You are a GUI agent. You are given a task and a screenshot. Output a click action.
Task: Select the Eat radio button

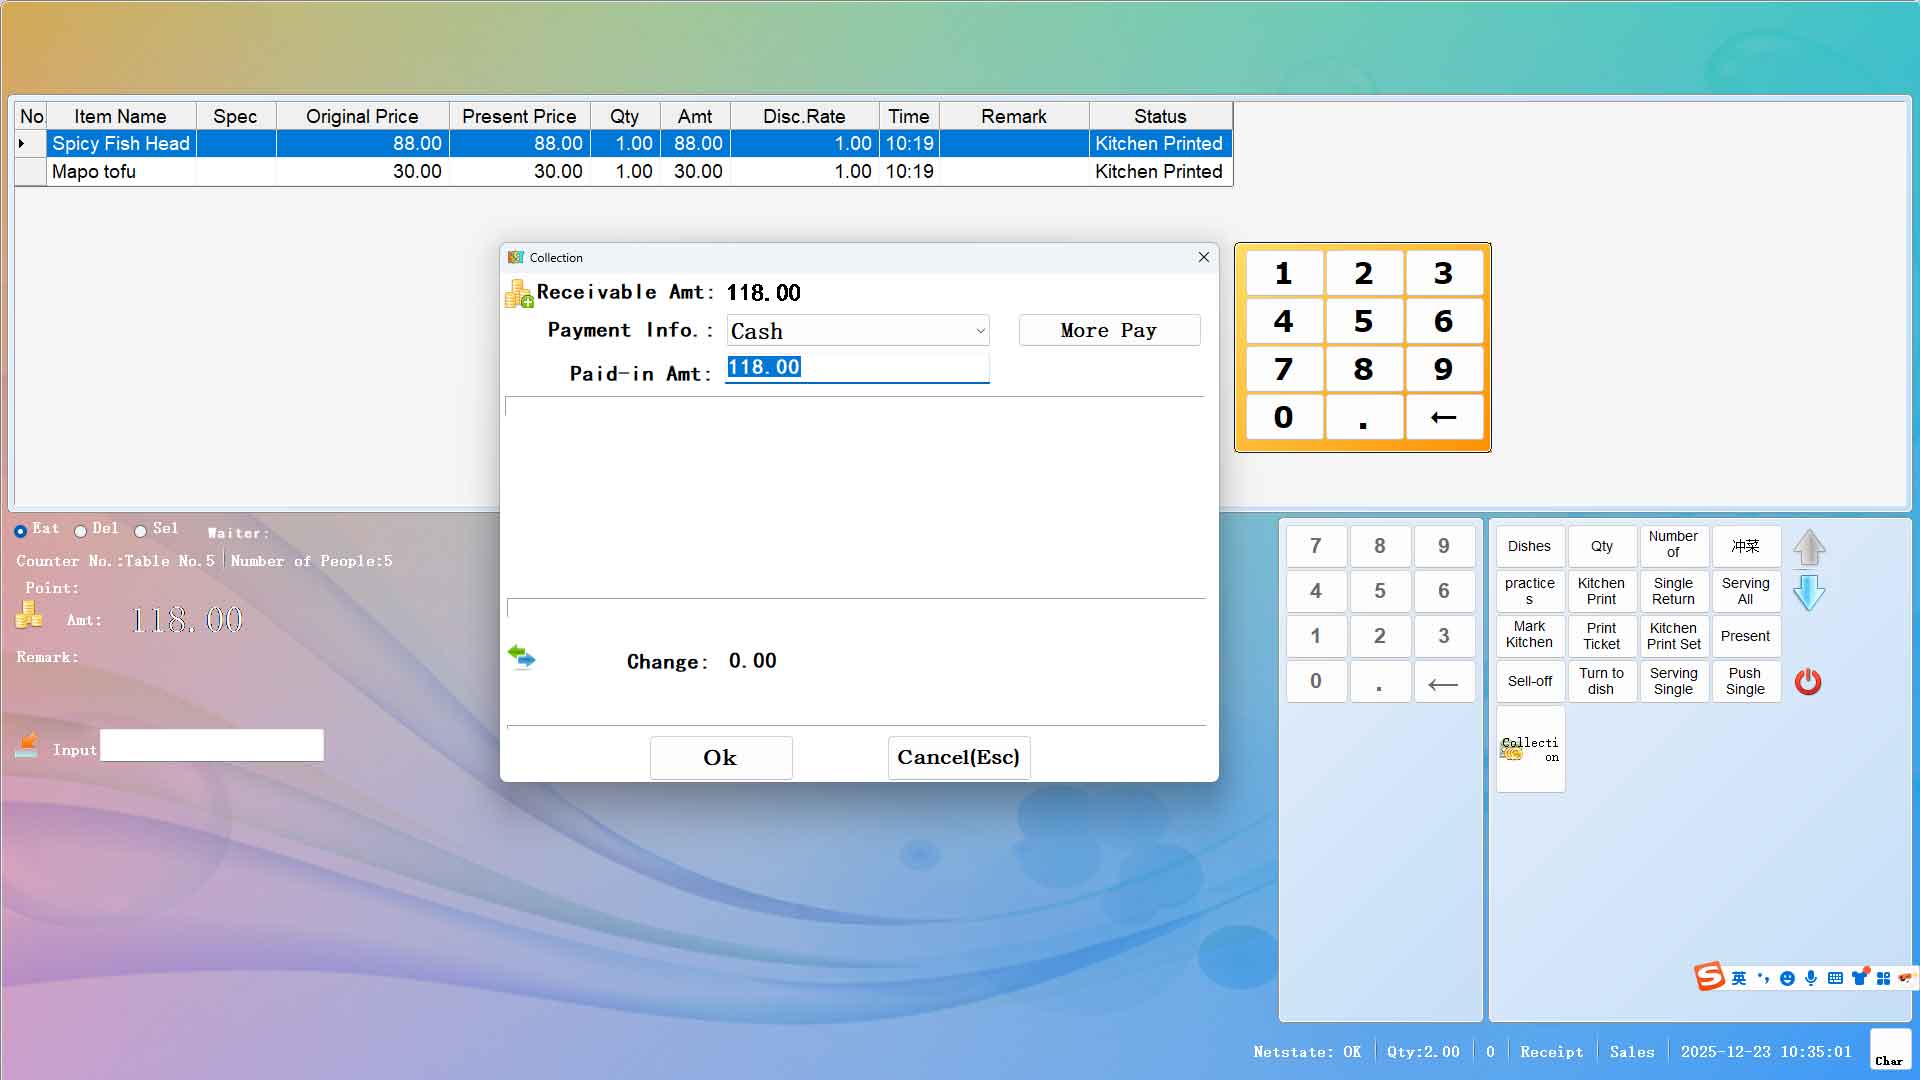coord(20,531)
